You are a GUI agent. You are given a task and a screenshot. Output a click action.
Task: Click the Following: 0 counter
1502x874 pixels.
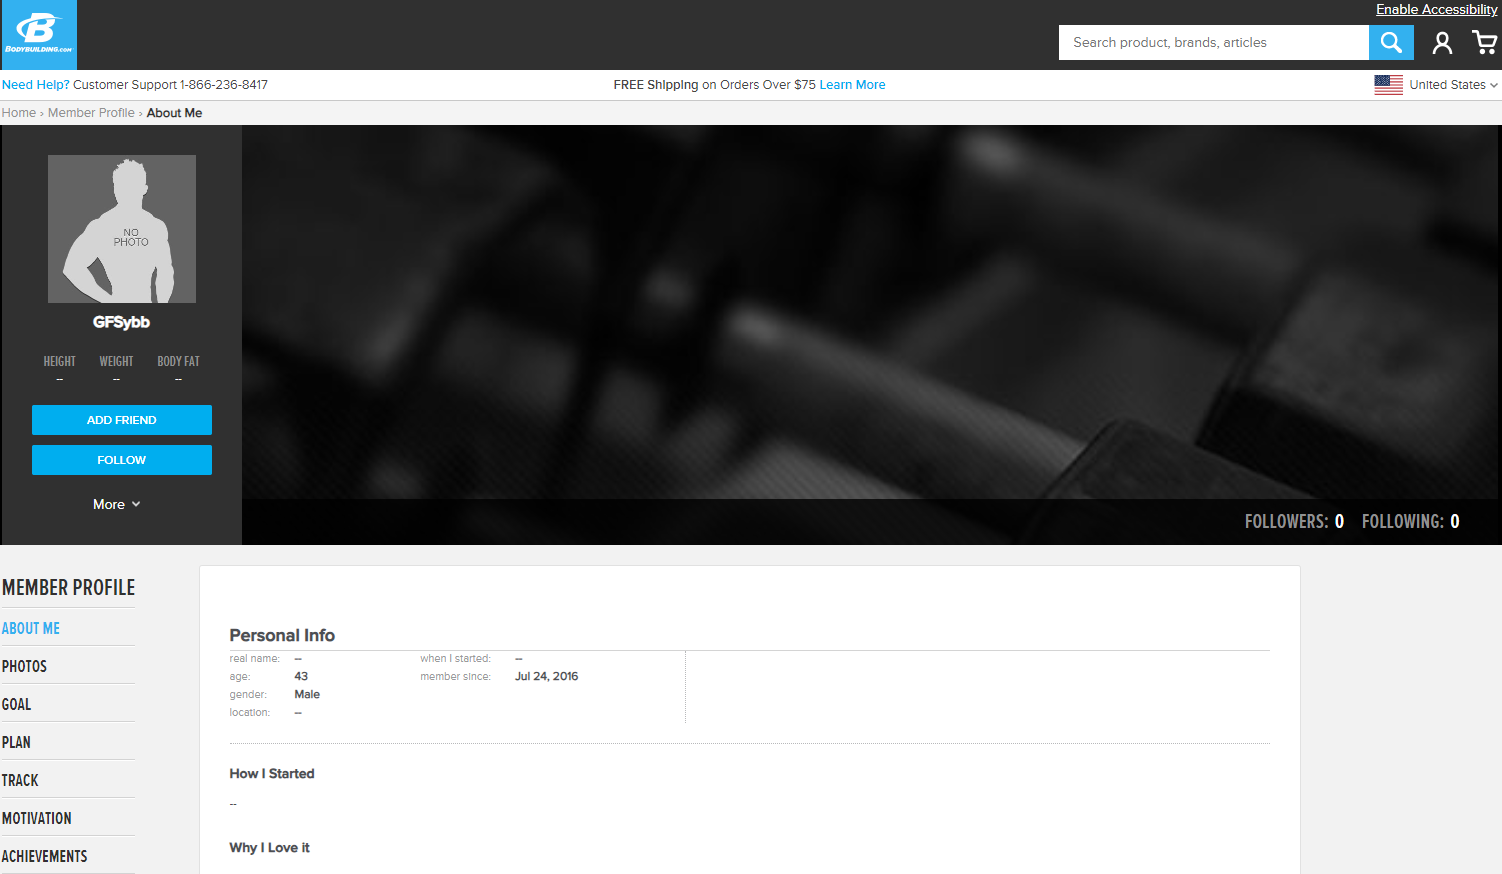(1410, 521)
